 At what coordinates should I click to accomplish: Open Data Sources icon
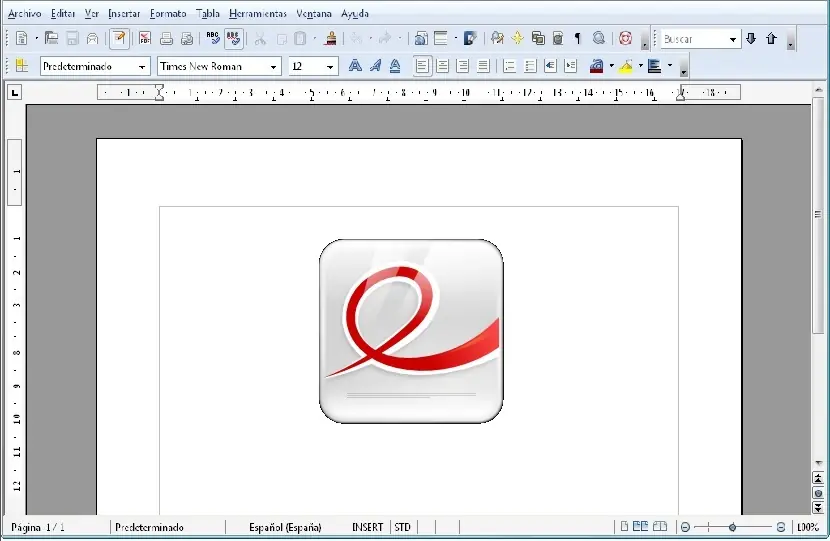click(558, 39)
